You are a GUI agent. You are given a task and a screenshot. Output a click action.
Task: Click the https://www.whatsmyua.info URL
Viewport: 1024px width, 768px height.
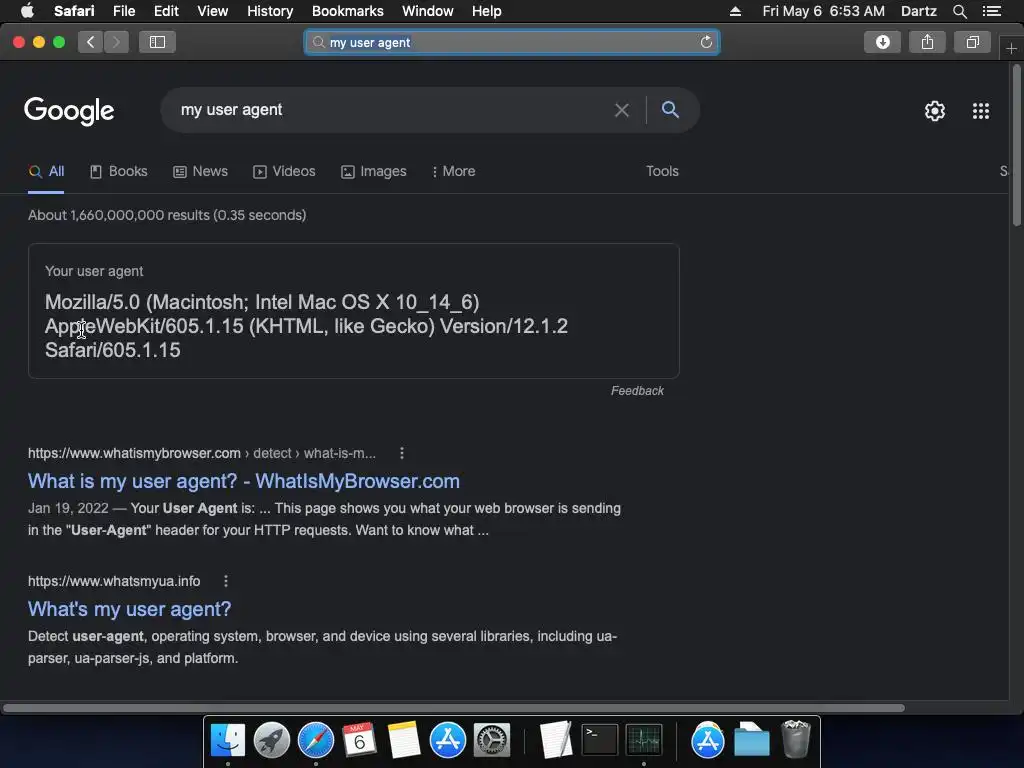tap(114, 581)
